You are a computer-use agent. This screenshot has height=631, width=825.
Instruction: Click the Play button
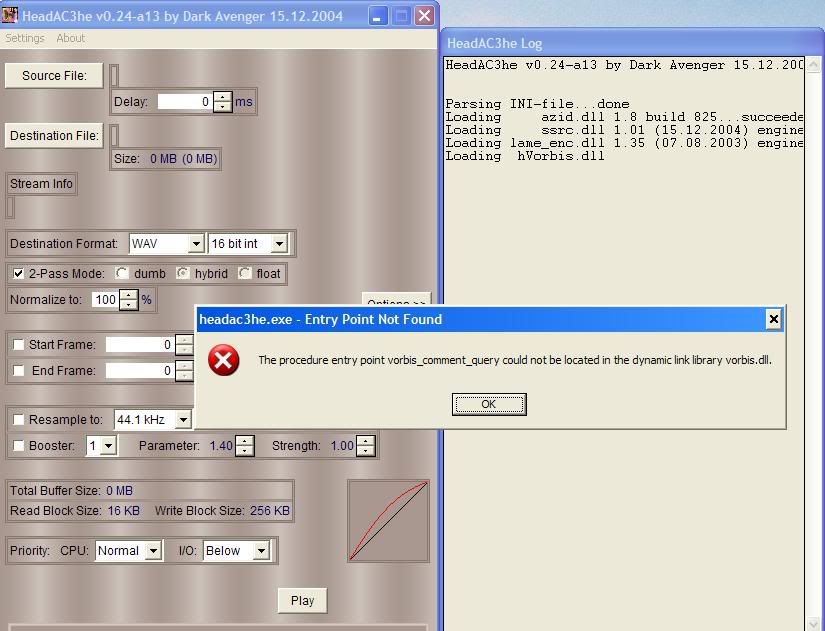(303, 600)
